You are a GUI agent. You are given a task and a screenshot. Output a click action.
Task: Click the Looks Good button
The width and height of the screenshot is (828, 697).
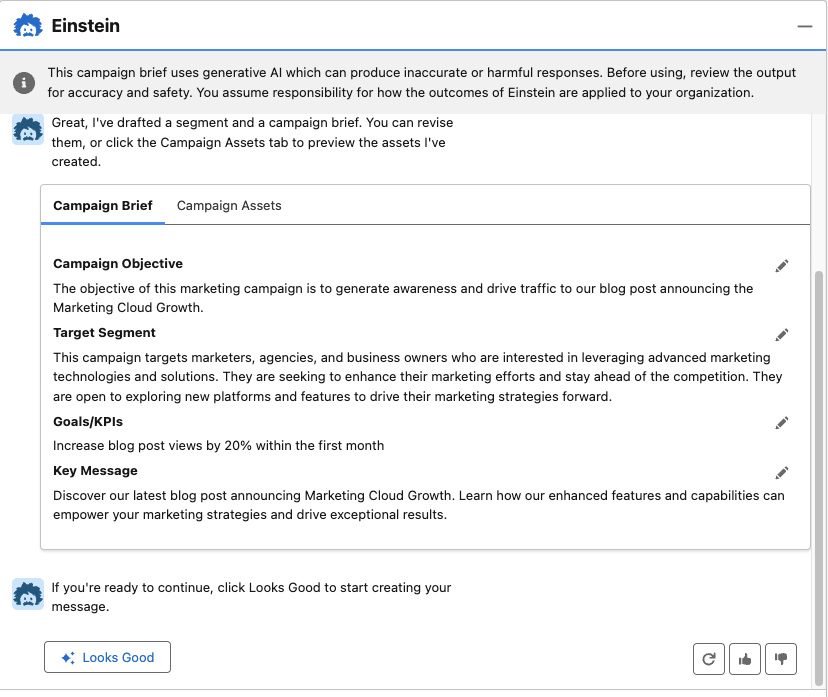(x=107, y=657)
